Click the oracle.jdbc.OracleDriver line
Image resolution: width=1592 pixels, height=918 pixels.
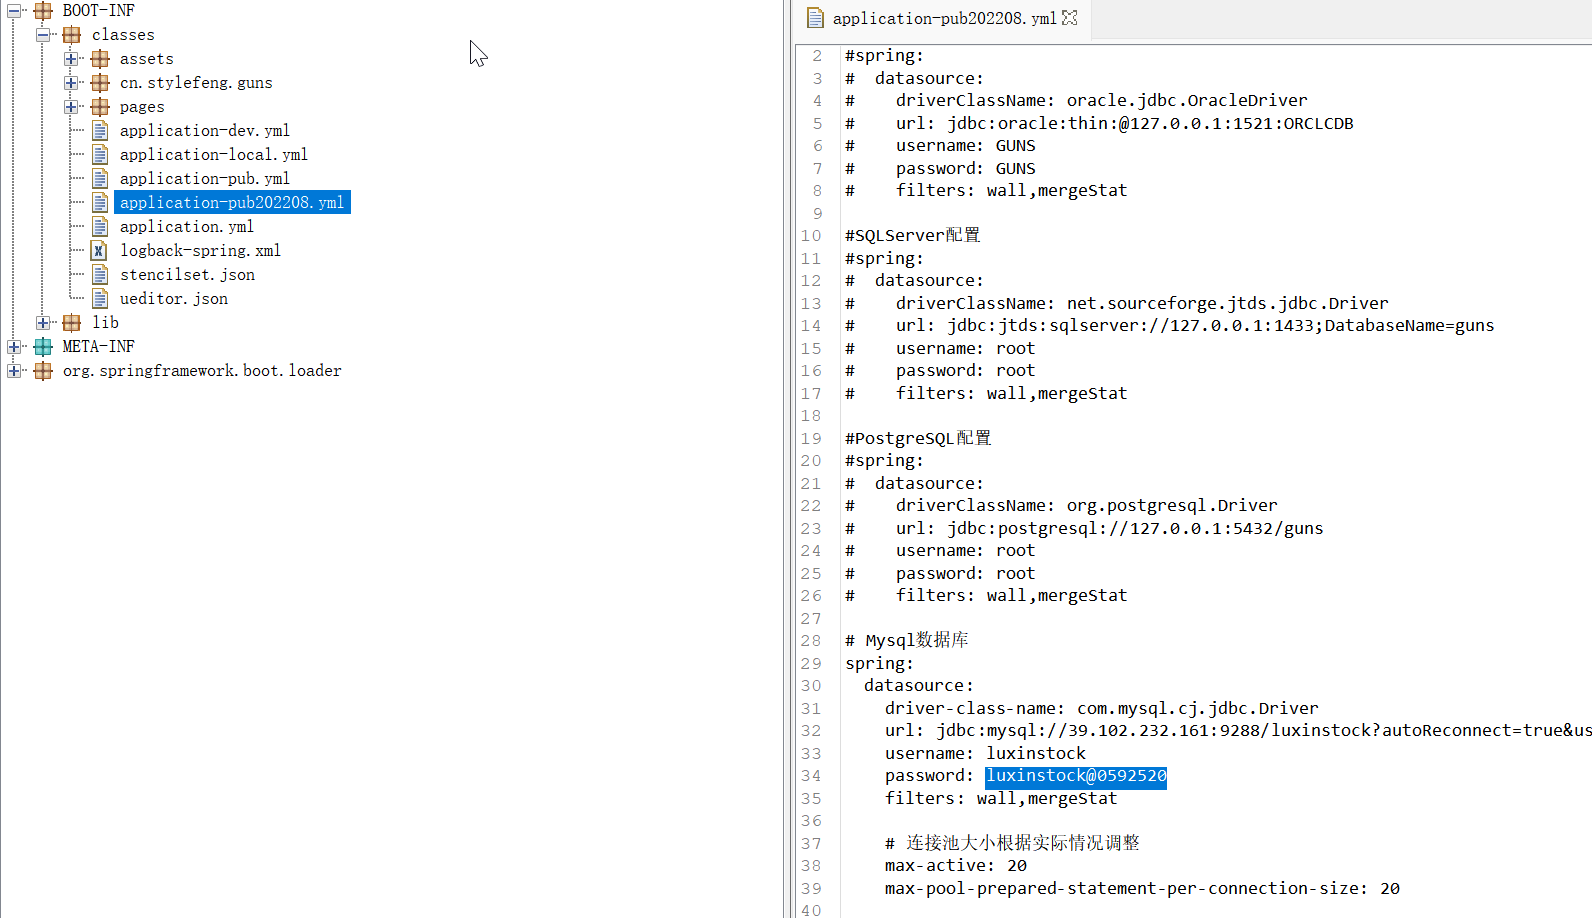point(1076,101)
